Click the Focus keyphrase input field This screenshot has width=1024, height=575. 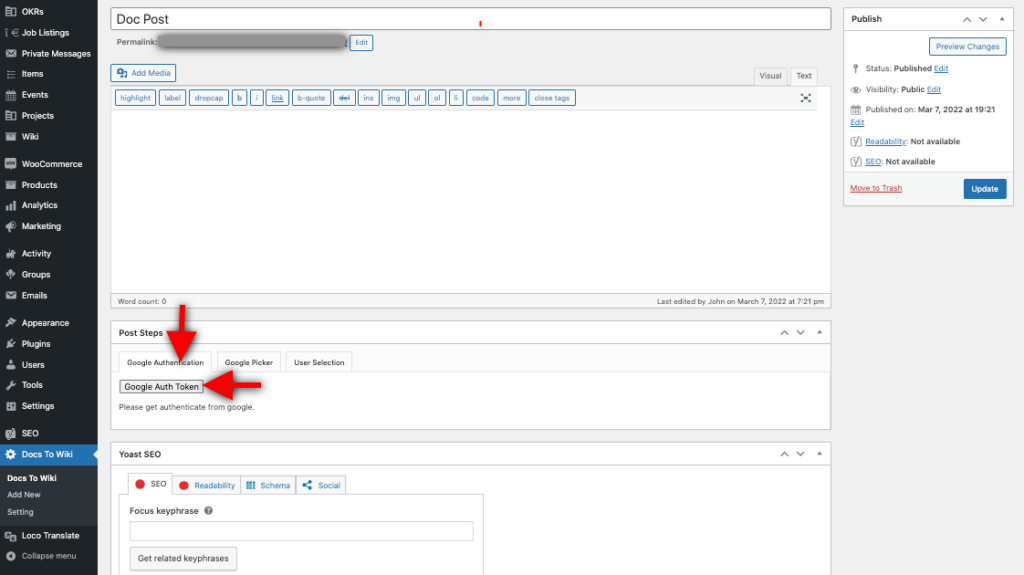click(x=301, y=531)
